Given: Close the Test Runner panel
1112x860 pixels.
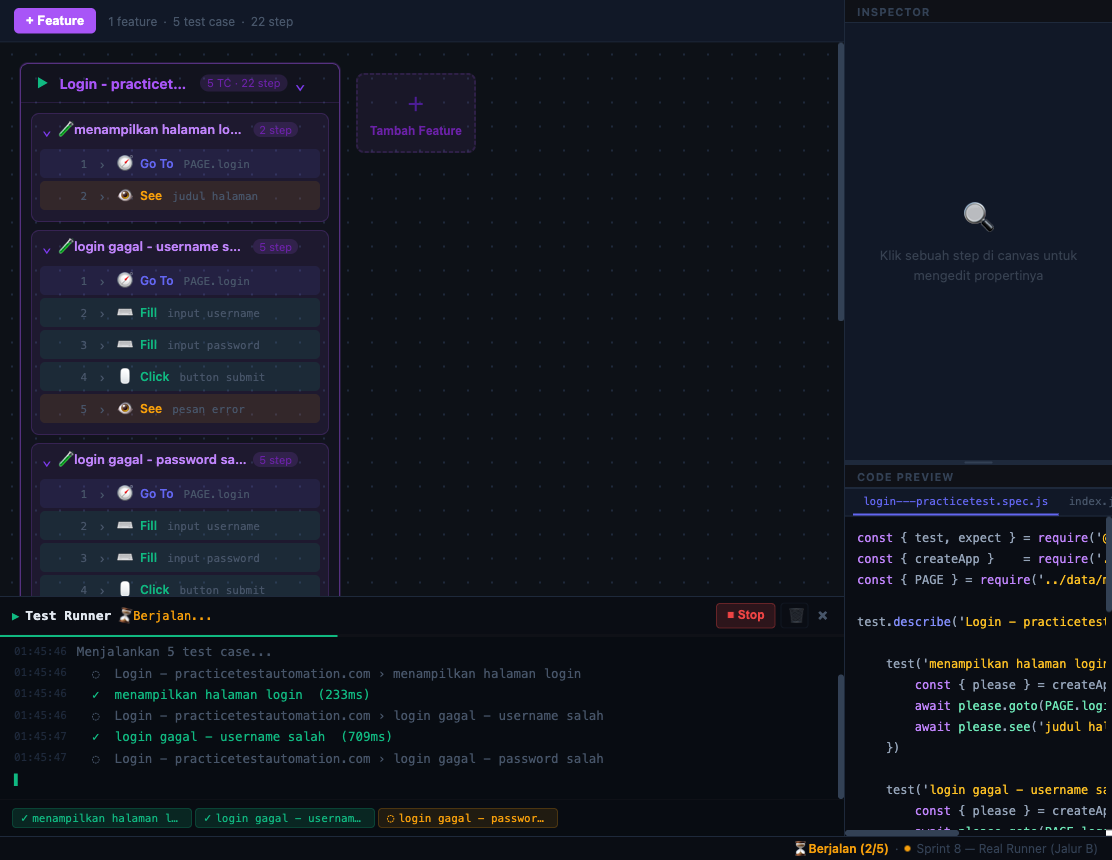Looking at the screenshot, I should (823, 615).
